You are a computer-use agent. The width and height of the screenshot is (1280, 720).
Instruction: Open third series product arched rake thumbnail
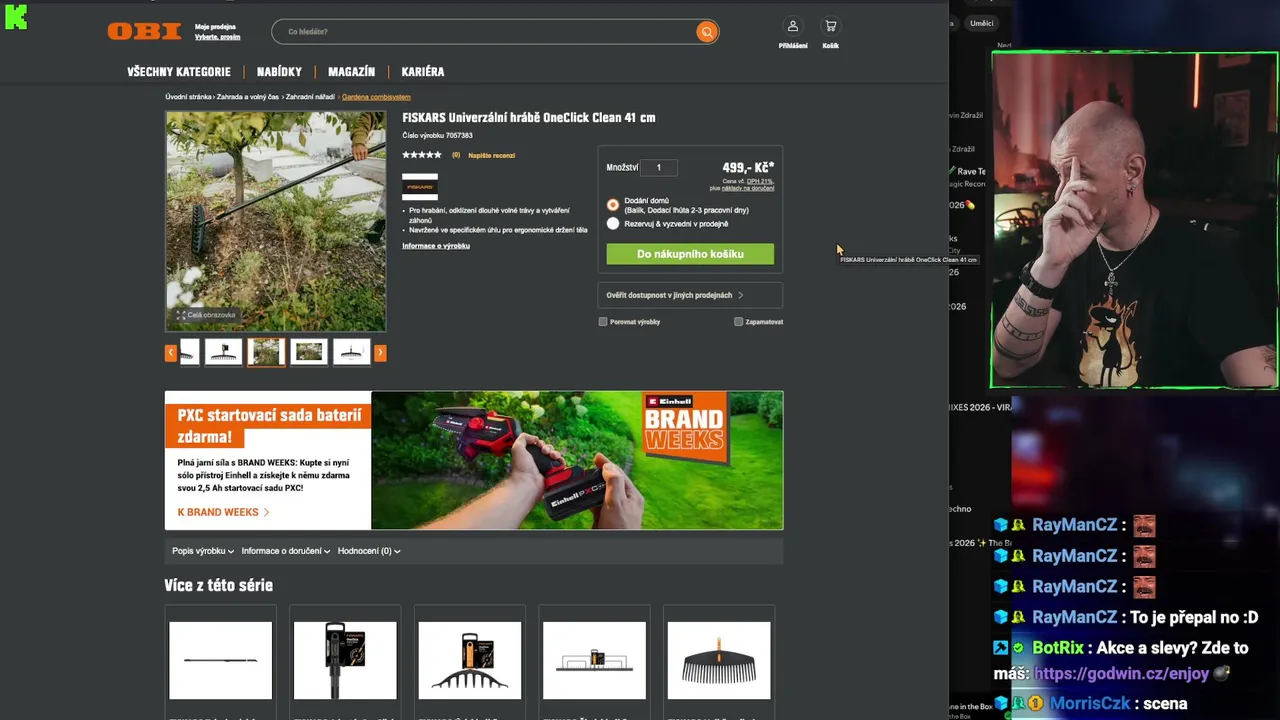[470, 660]
